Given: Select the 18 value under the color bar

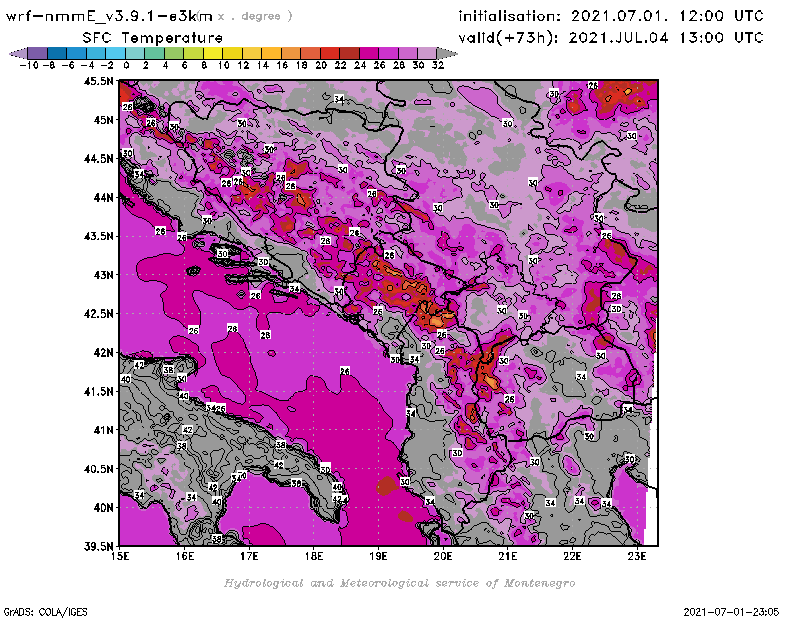Looking at the screenshot, I should [302, 65].
